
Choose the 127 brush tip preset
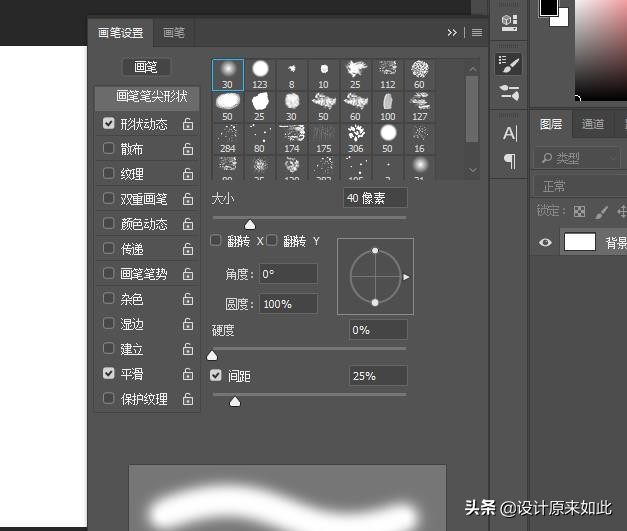pyautogui.click(x=419, y=107)
